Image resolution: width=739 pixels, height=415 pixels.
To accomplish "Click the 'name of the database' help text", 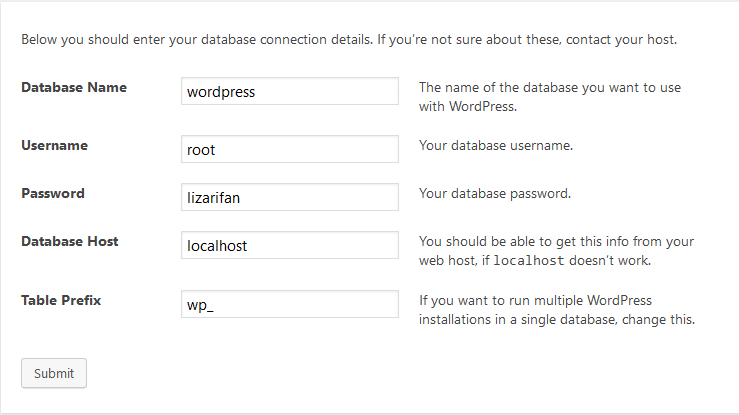I will point(549,88).
